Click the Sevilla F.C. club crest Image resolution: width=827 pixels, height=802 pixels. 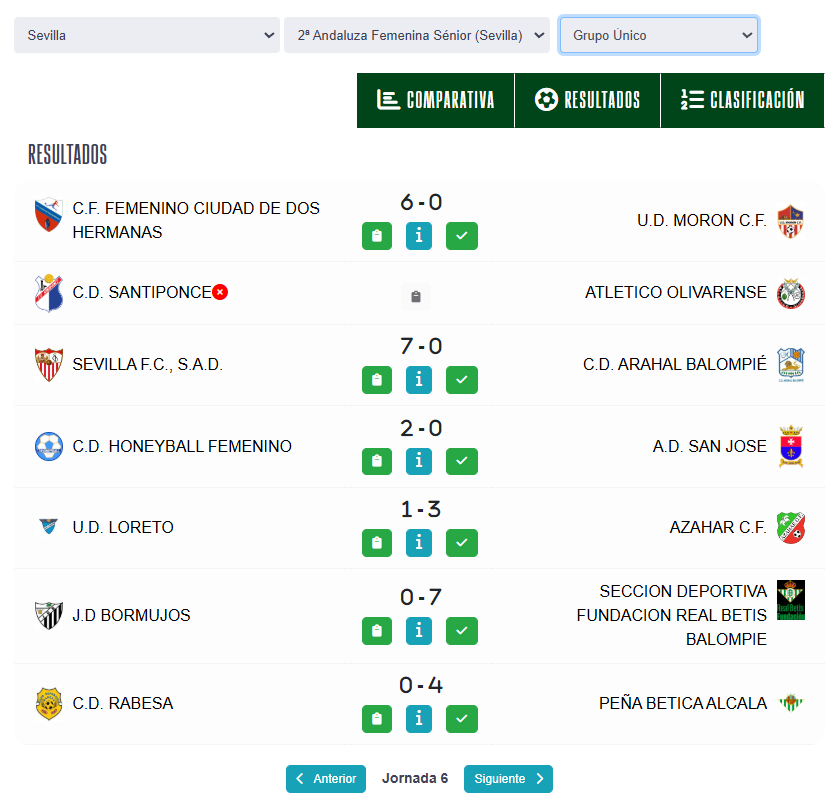click(x=48, y=364)
